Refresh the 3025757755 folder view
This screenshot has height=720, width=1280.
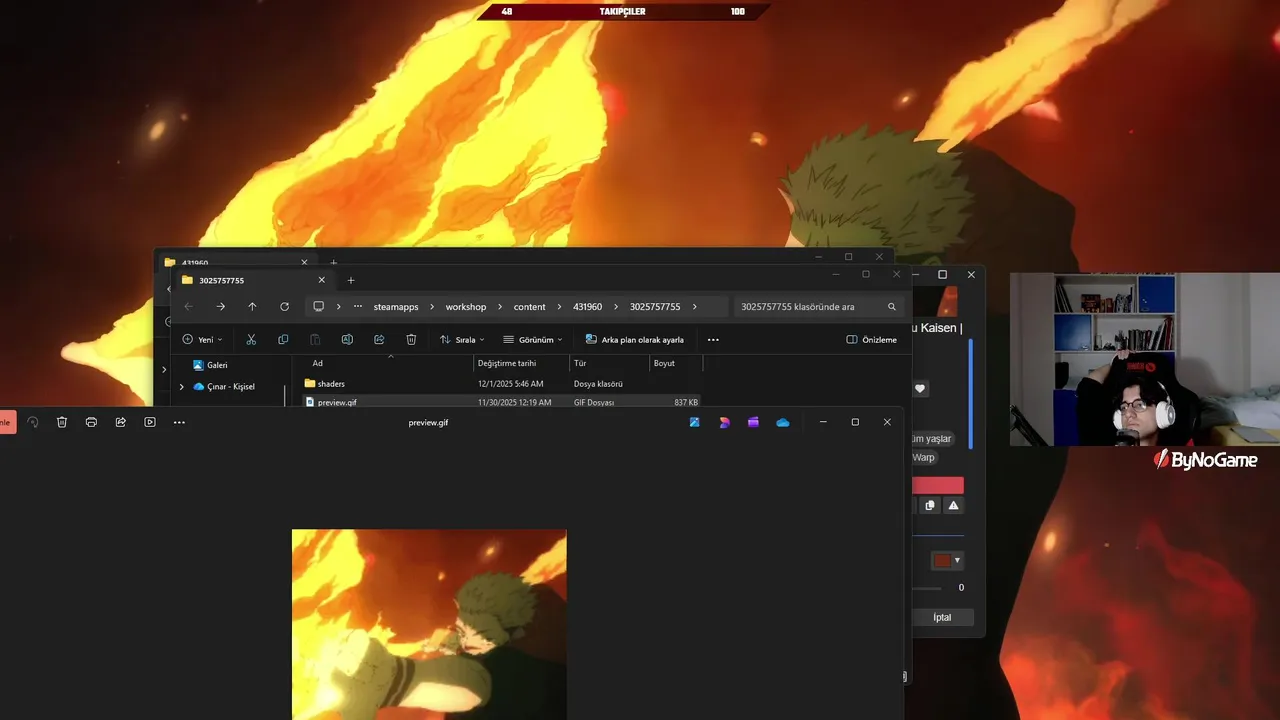click(285, 307)
